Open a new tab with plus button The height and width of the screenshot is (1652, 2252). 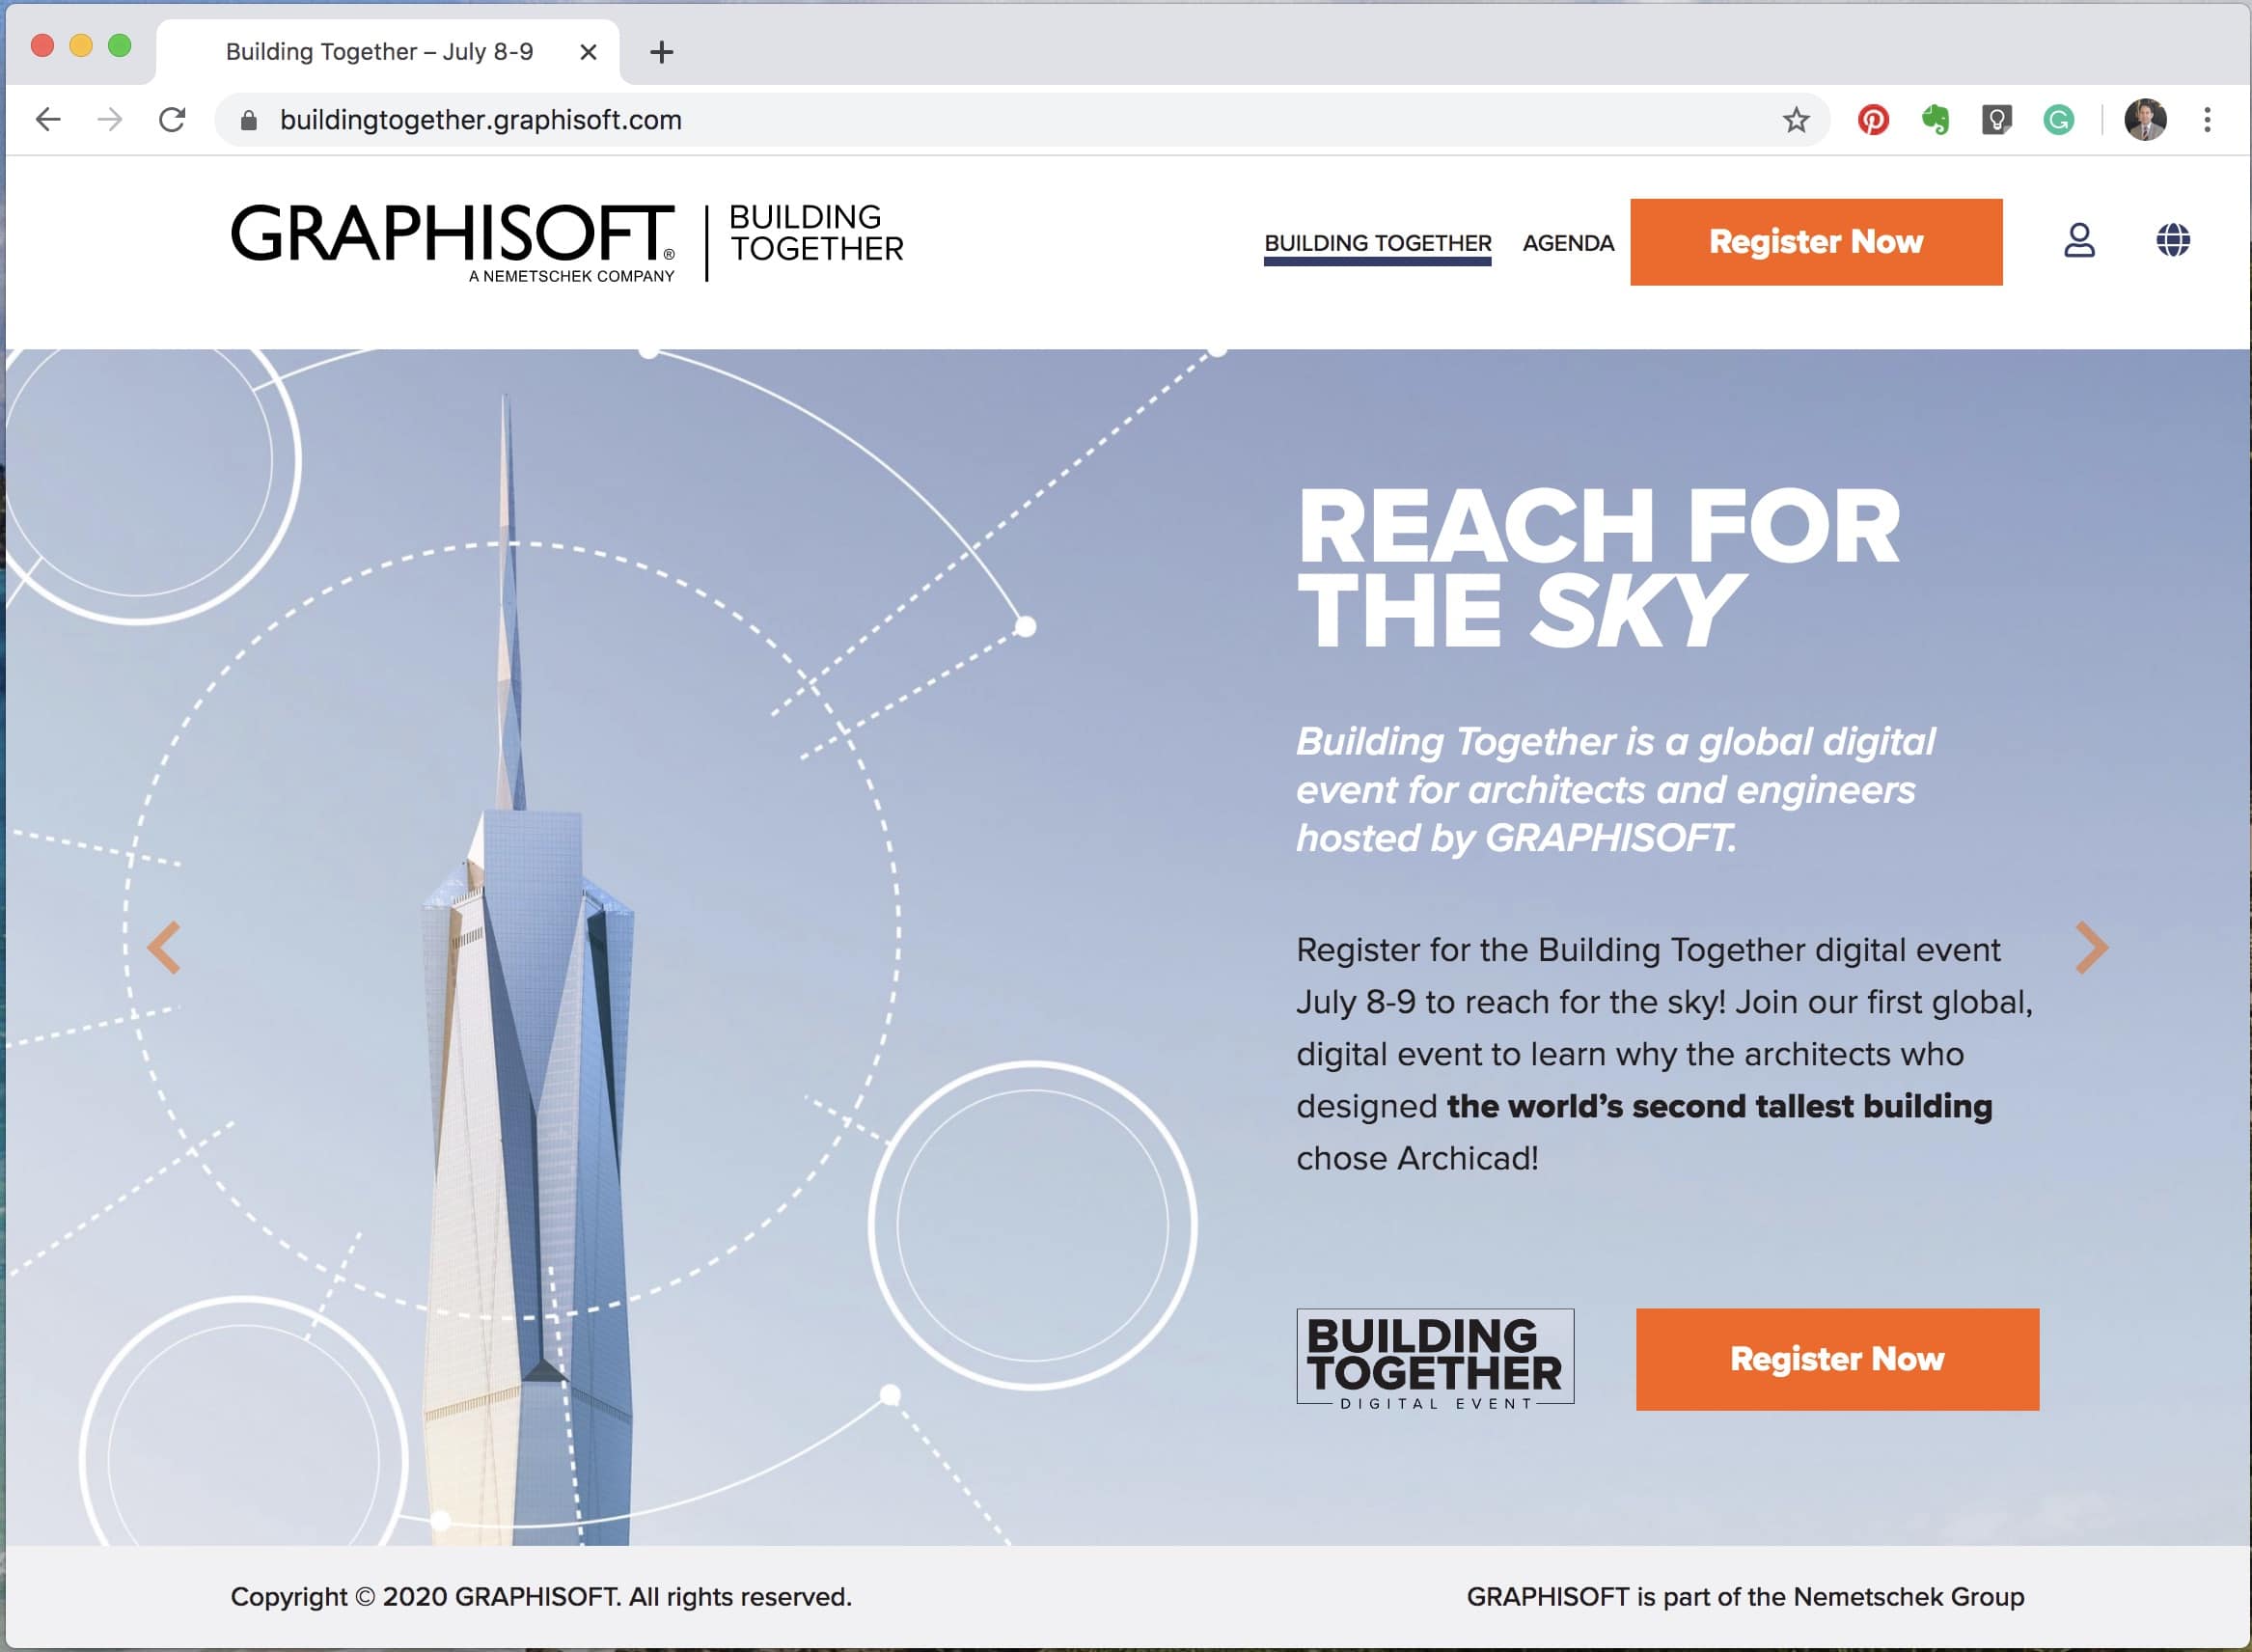[x=661, y=52]
